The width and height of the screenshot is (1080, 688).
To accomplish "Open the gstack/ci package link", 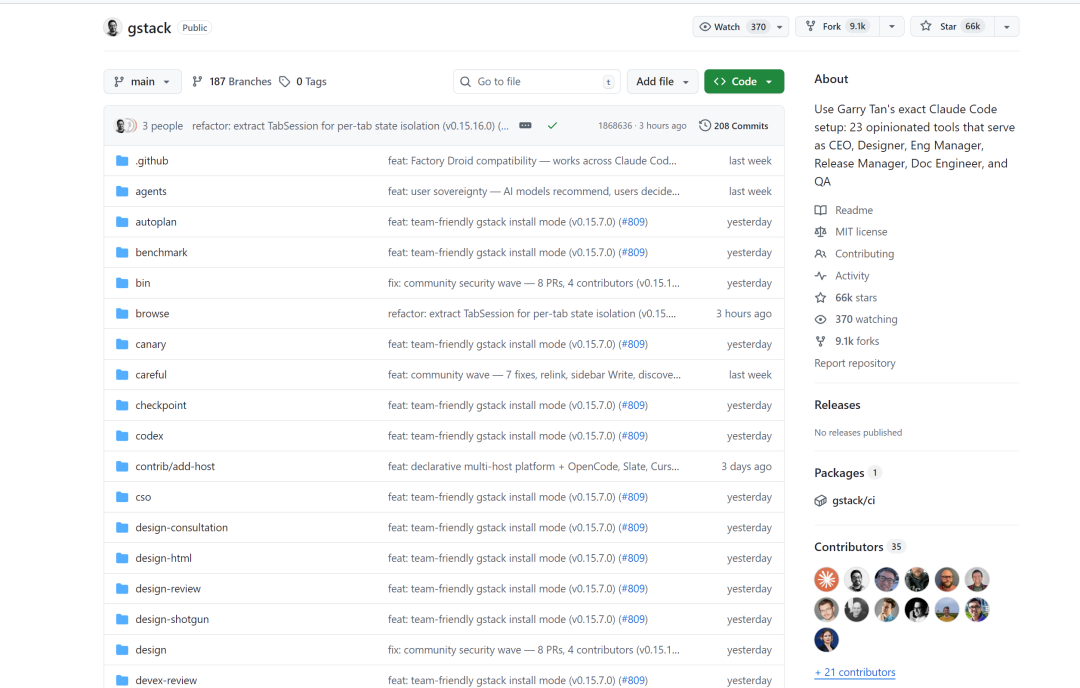I will click(x=847, y=500).
